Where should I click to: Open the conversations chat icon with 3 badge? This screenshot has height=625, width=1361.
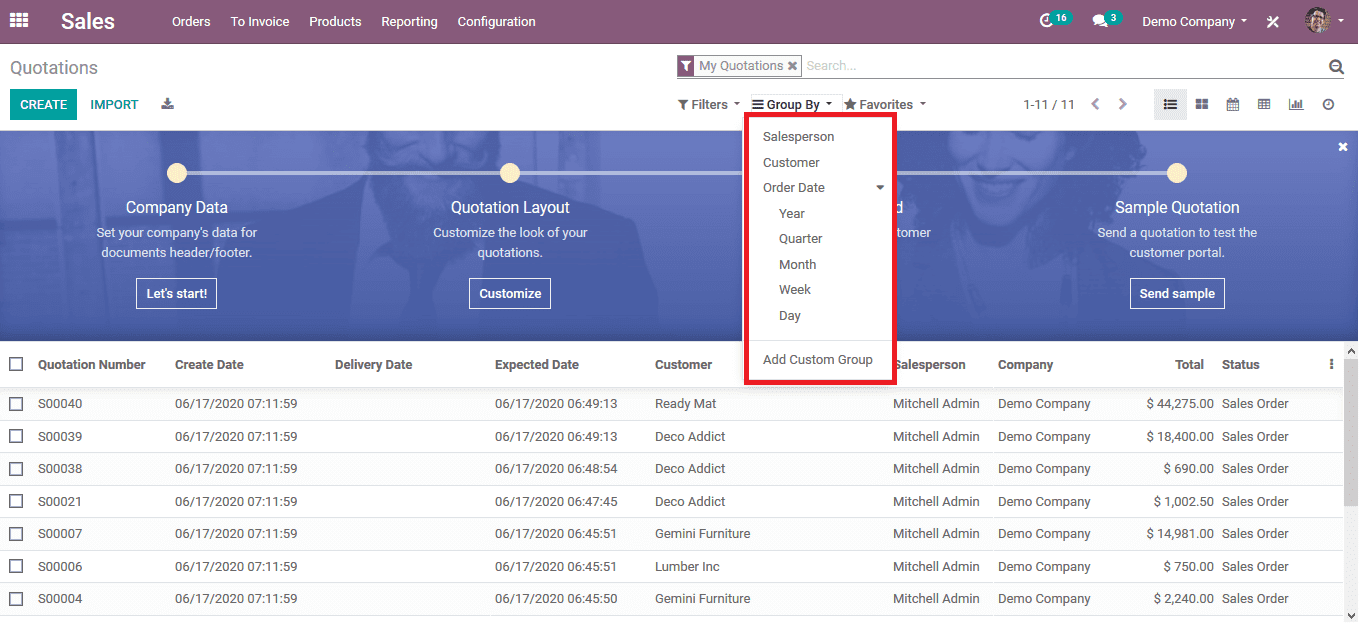1105,20
